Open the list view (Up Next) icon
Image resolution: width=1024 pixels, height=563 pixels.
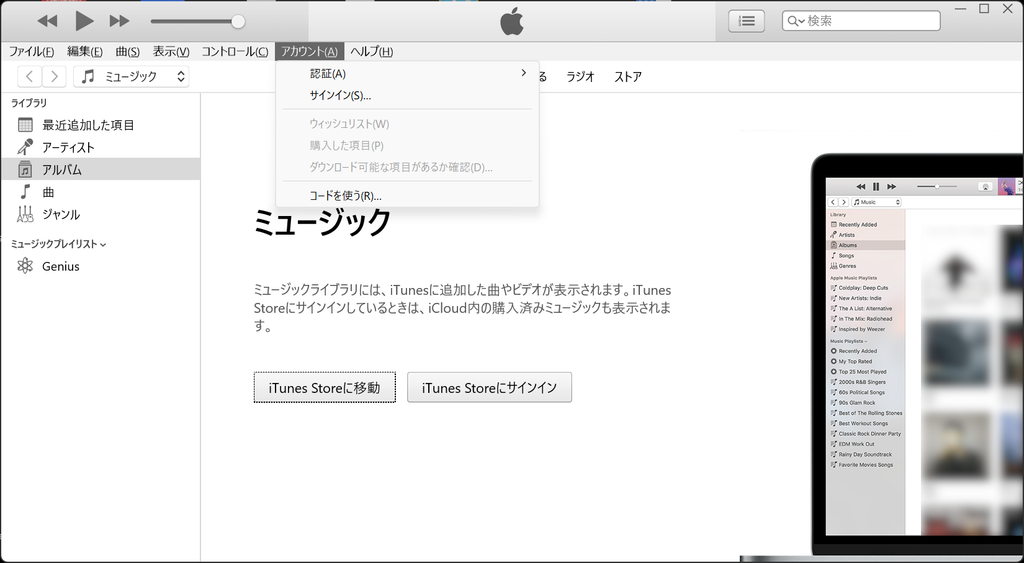click(x=746, y=21)
